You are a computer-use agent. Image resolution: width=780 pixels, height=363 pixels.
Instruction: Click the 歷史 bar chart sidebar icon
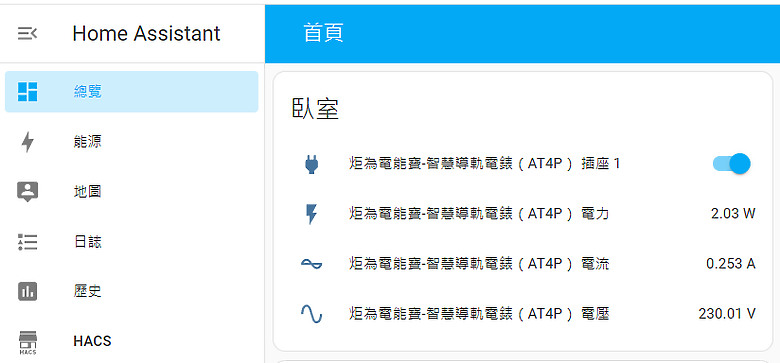27,291
